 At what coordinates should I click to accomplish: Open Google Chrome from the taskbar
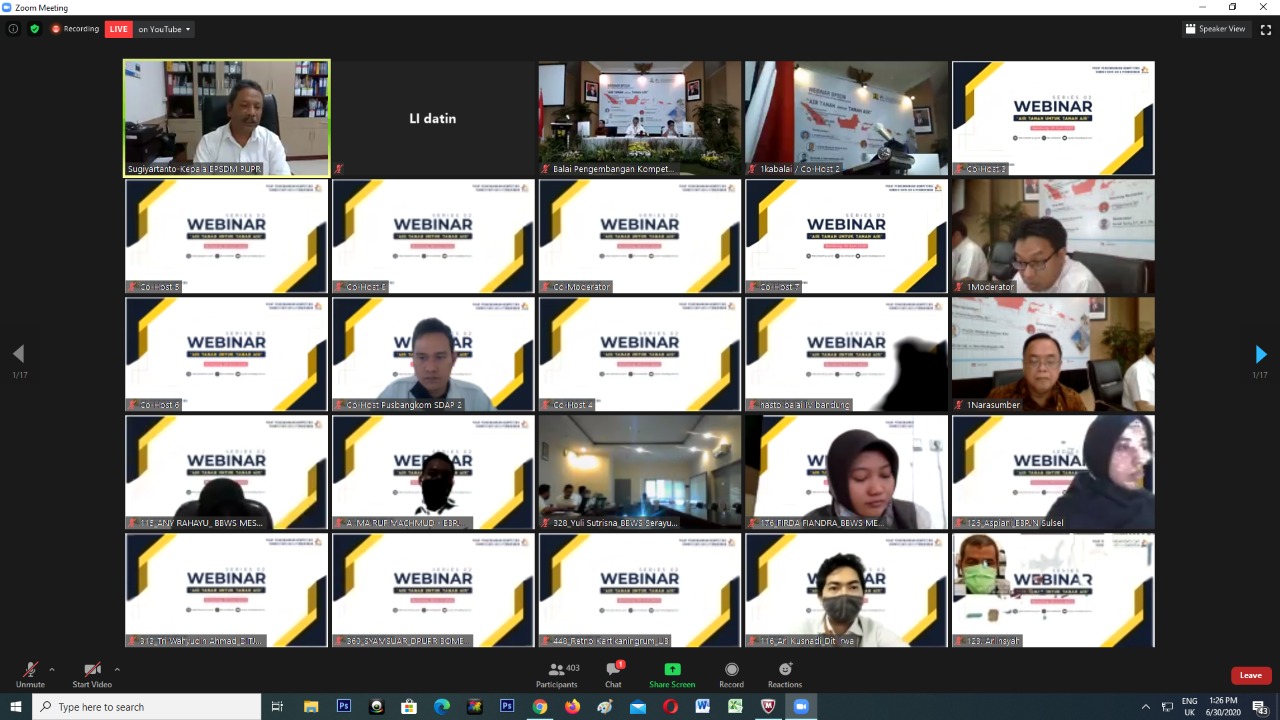pos(540,706)
